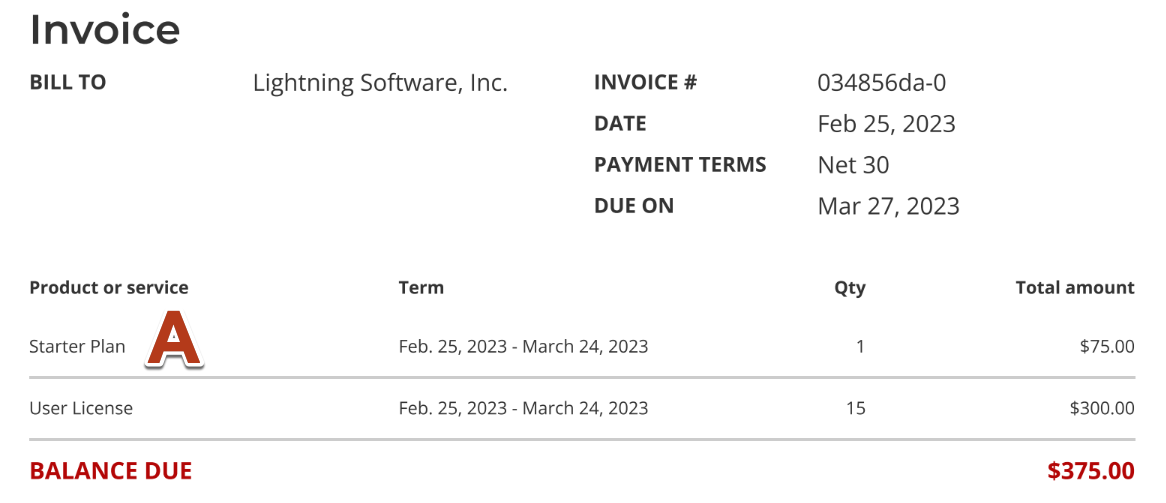
Task: Click the Starter Plan term date range
Action: point(523,347)
